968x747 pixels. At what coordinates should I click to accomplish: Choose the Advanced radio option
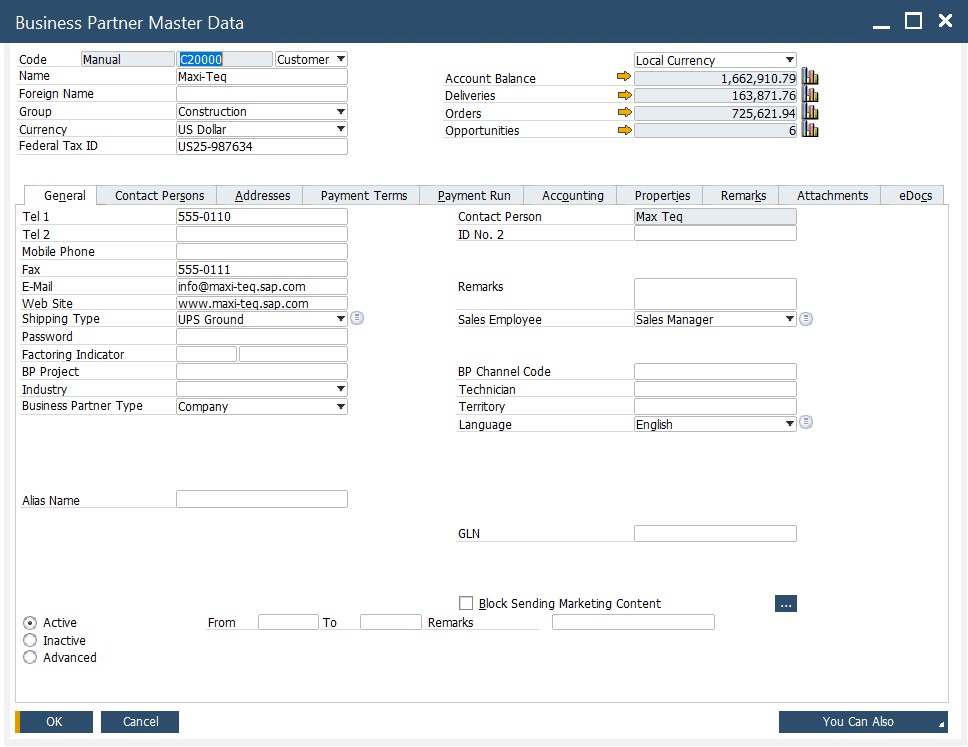point(30,657)
